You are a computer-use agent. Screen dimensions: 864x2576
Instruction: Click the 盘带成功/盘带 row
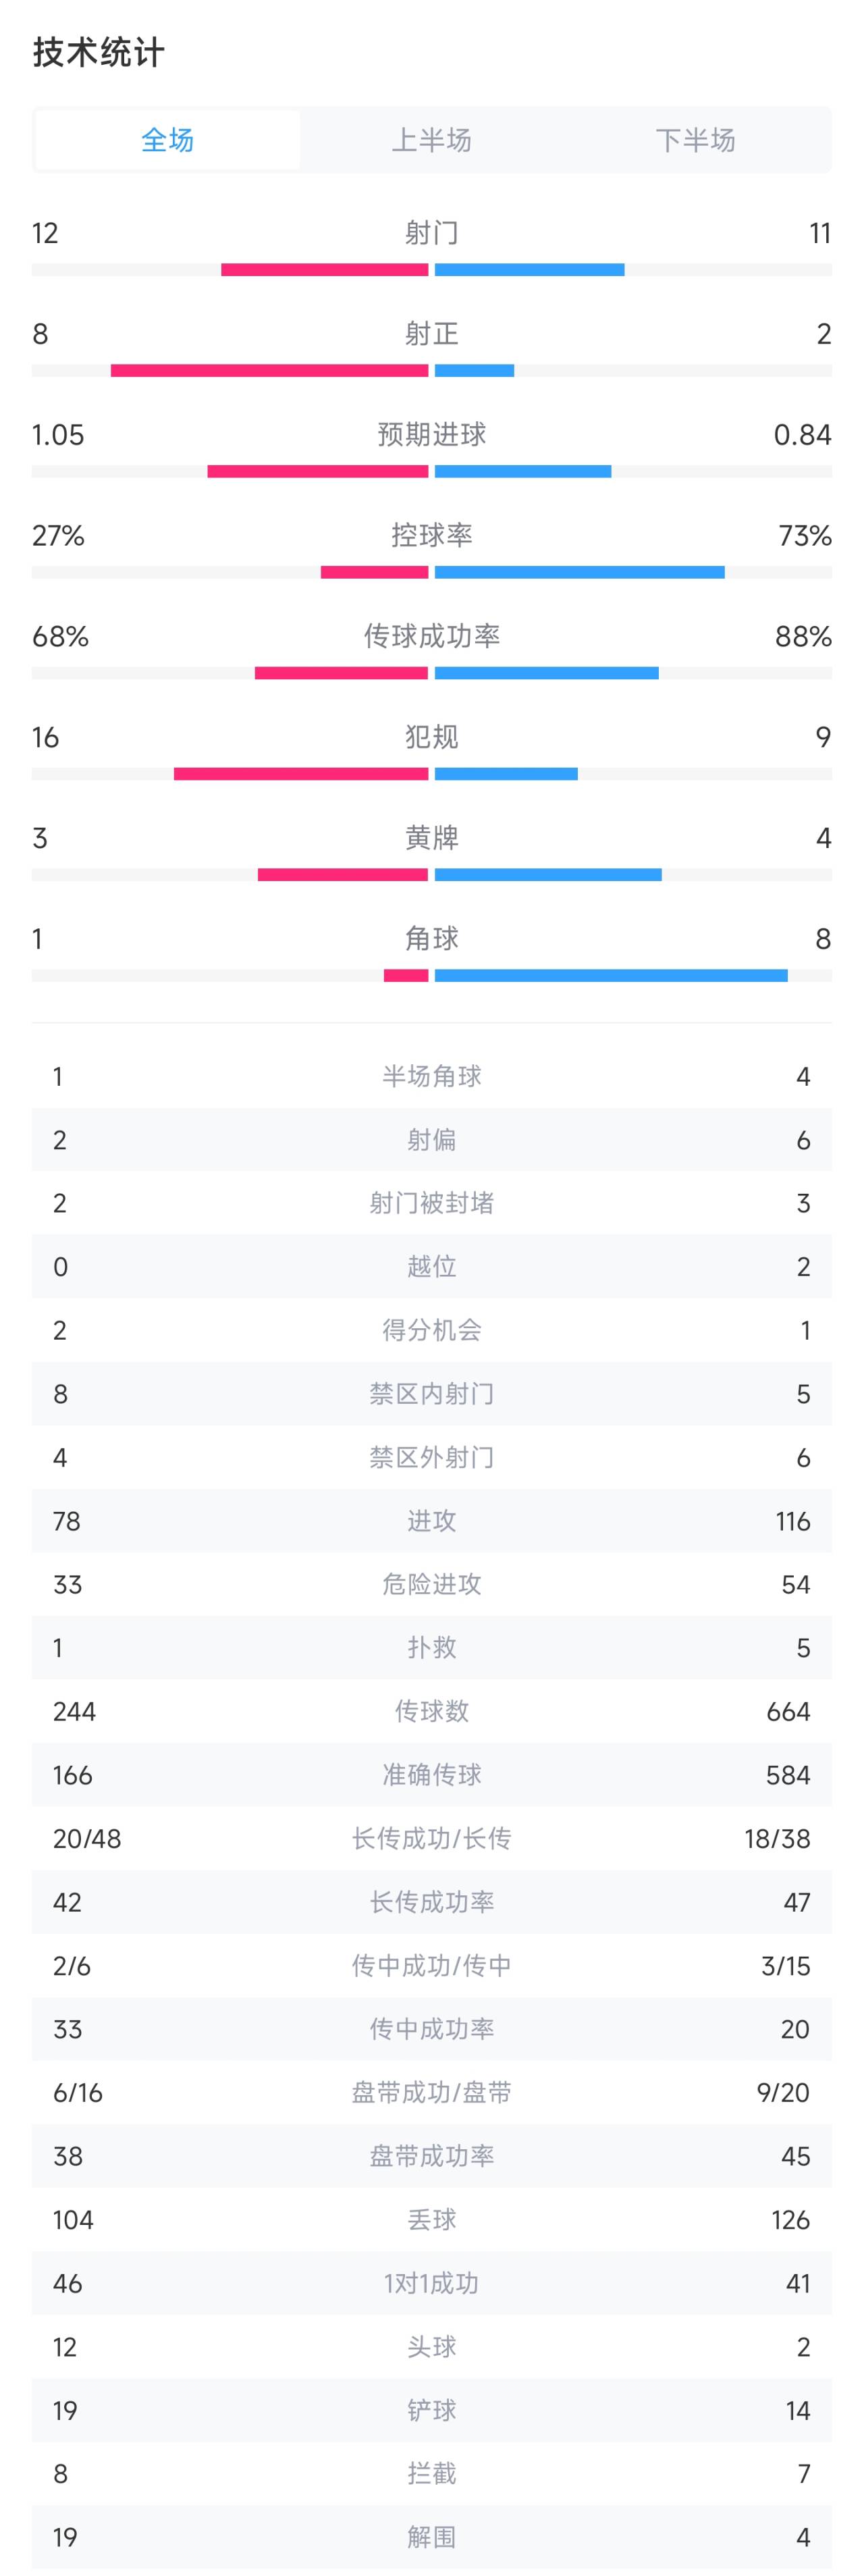point(432,2092)
